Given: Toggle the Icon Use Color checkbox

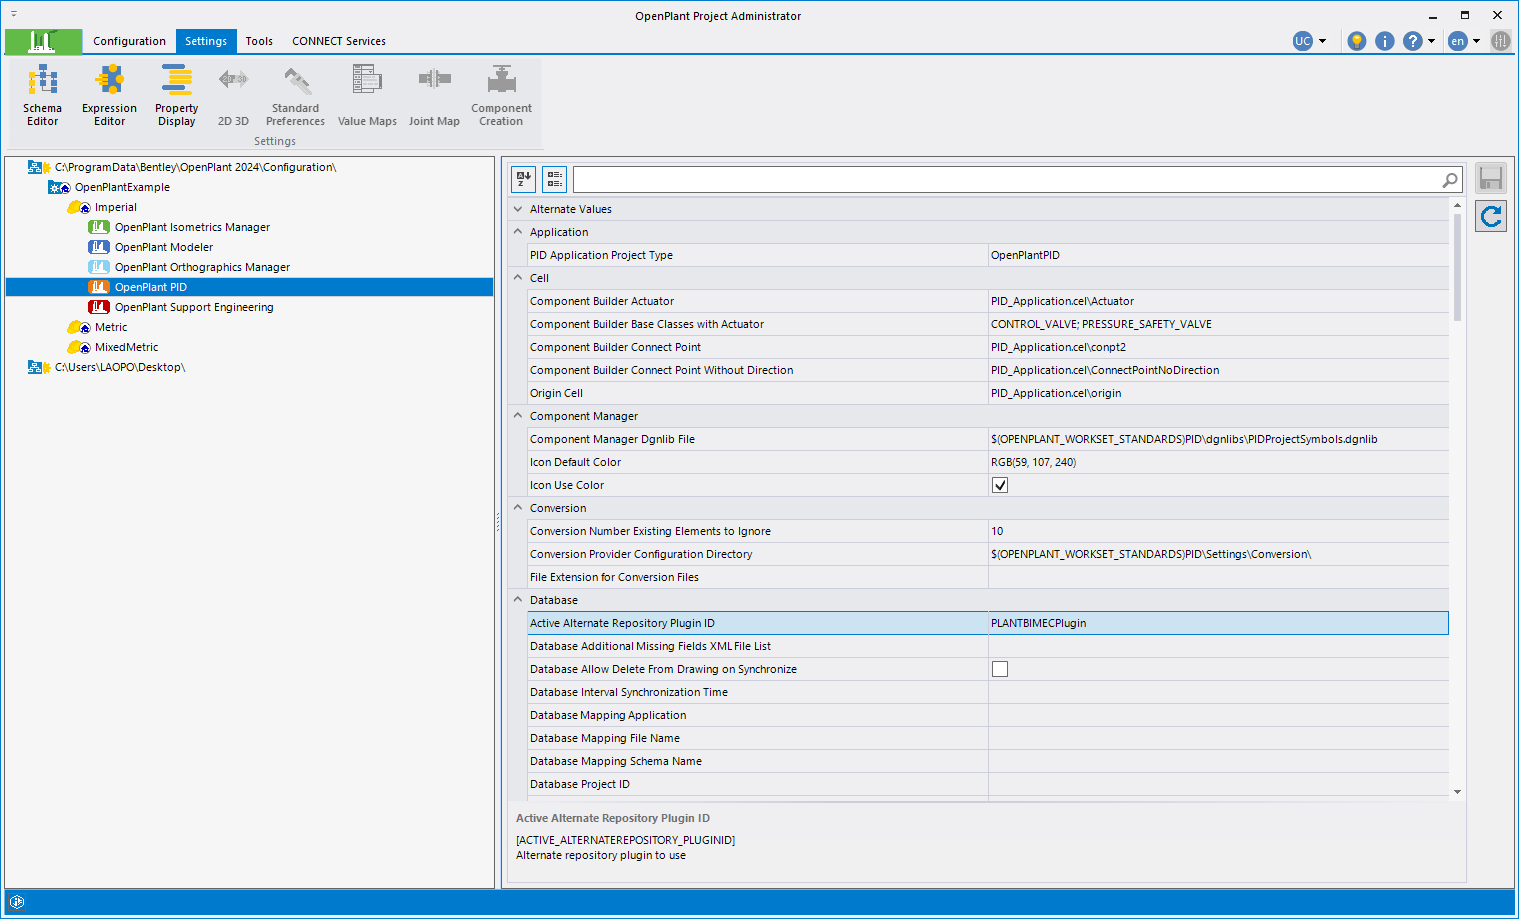Looking at the screenshot, I should tap(999, 485).
